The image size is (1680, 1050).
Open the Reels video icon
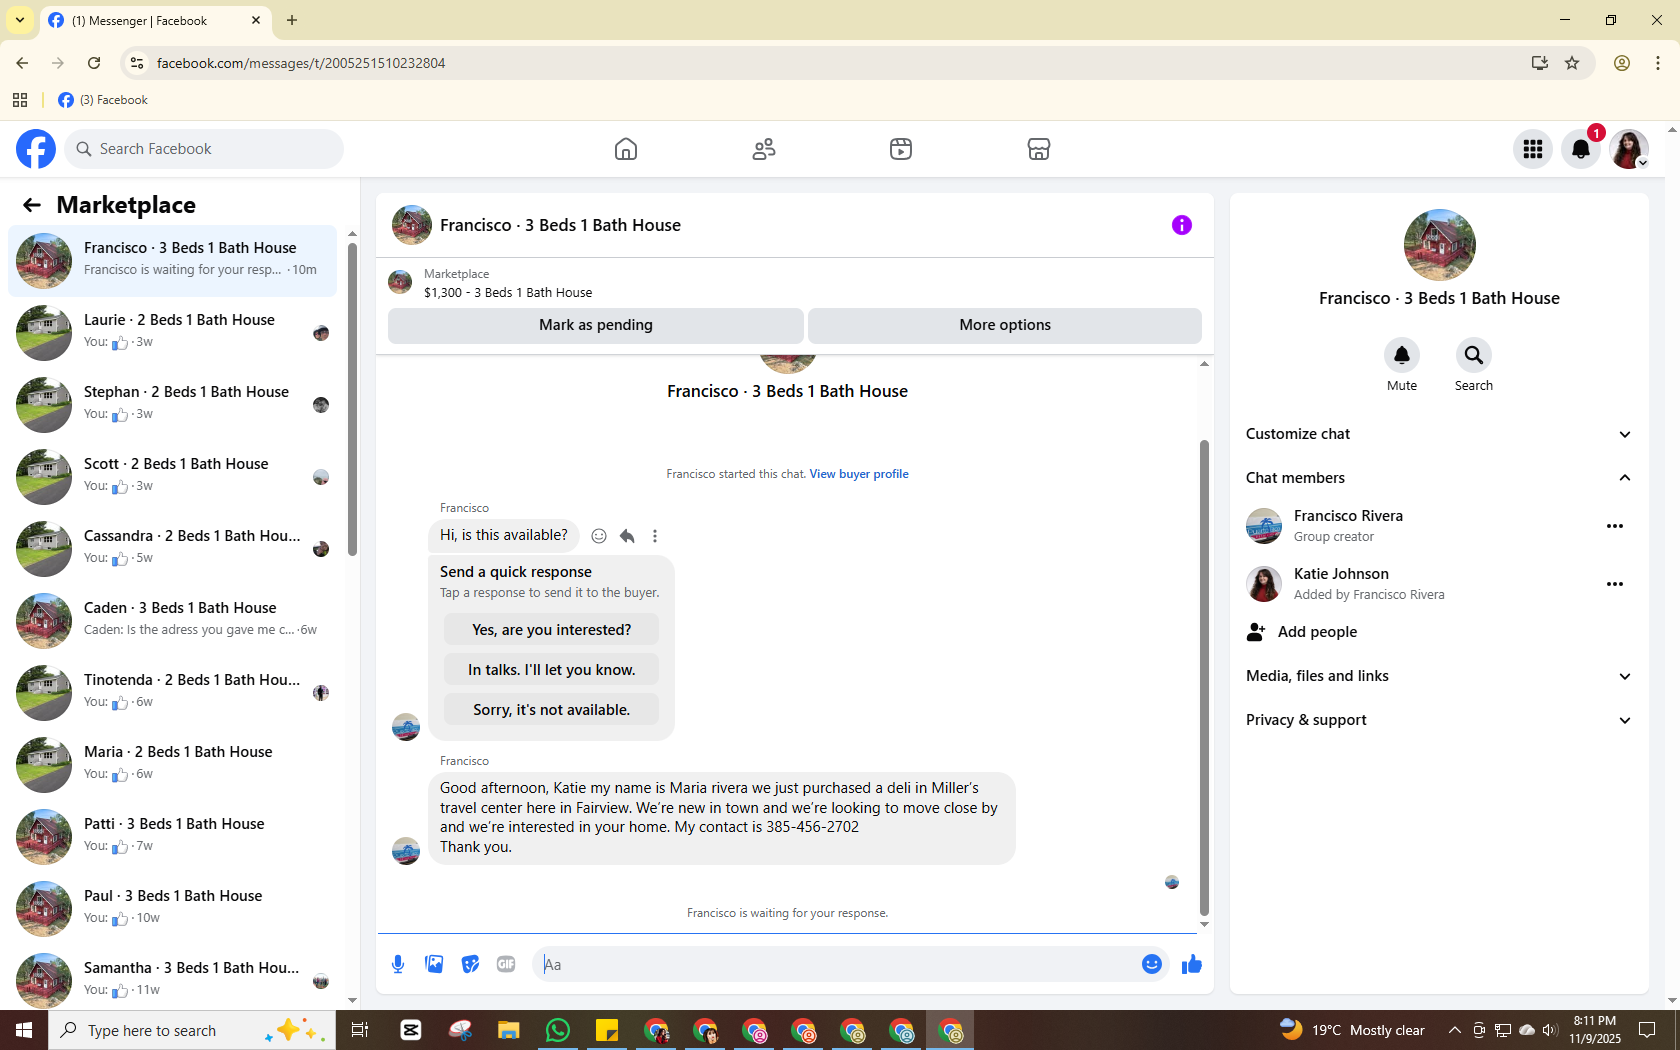click(x=901, y=149)
